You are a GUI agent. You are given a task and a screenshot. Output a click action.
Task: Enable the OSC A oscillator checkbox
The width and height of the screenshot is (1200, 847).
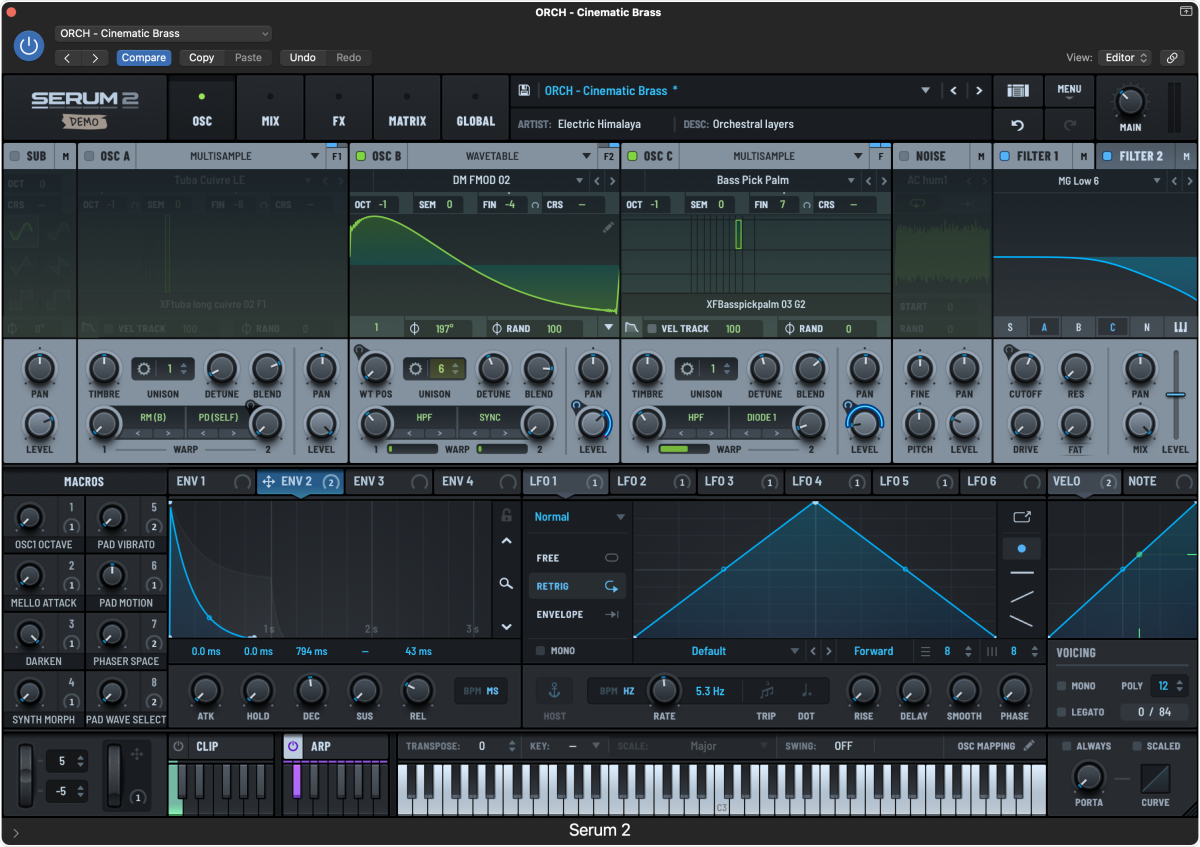[x=89, y=156]
